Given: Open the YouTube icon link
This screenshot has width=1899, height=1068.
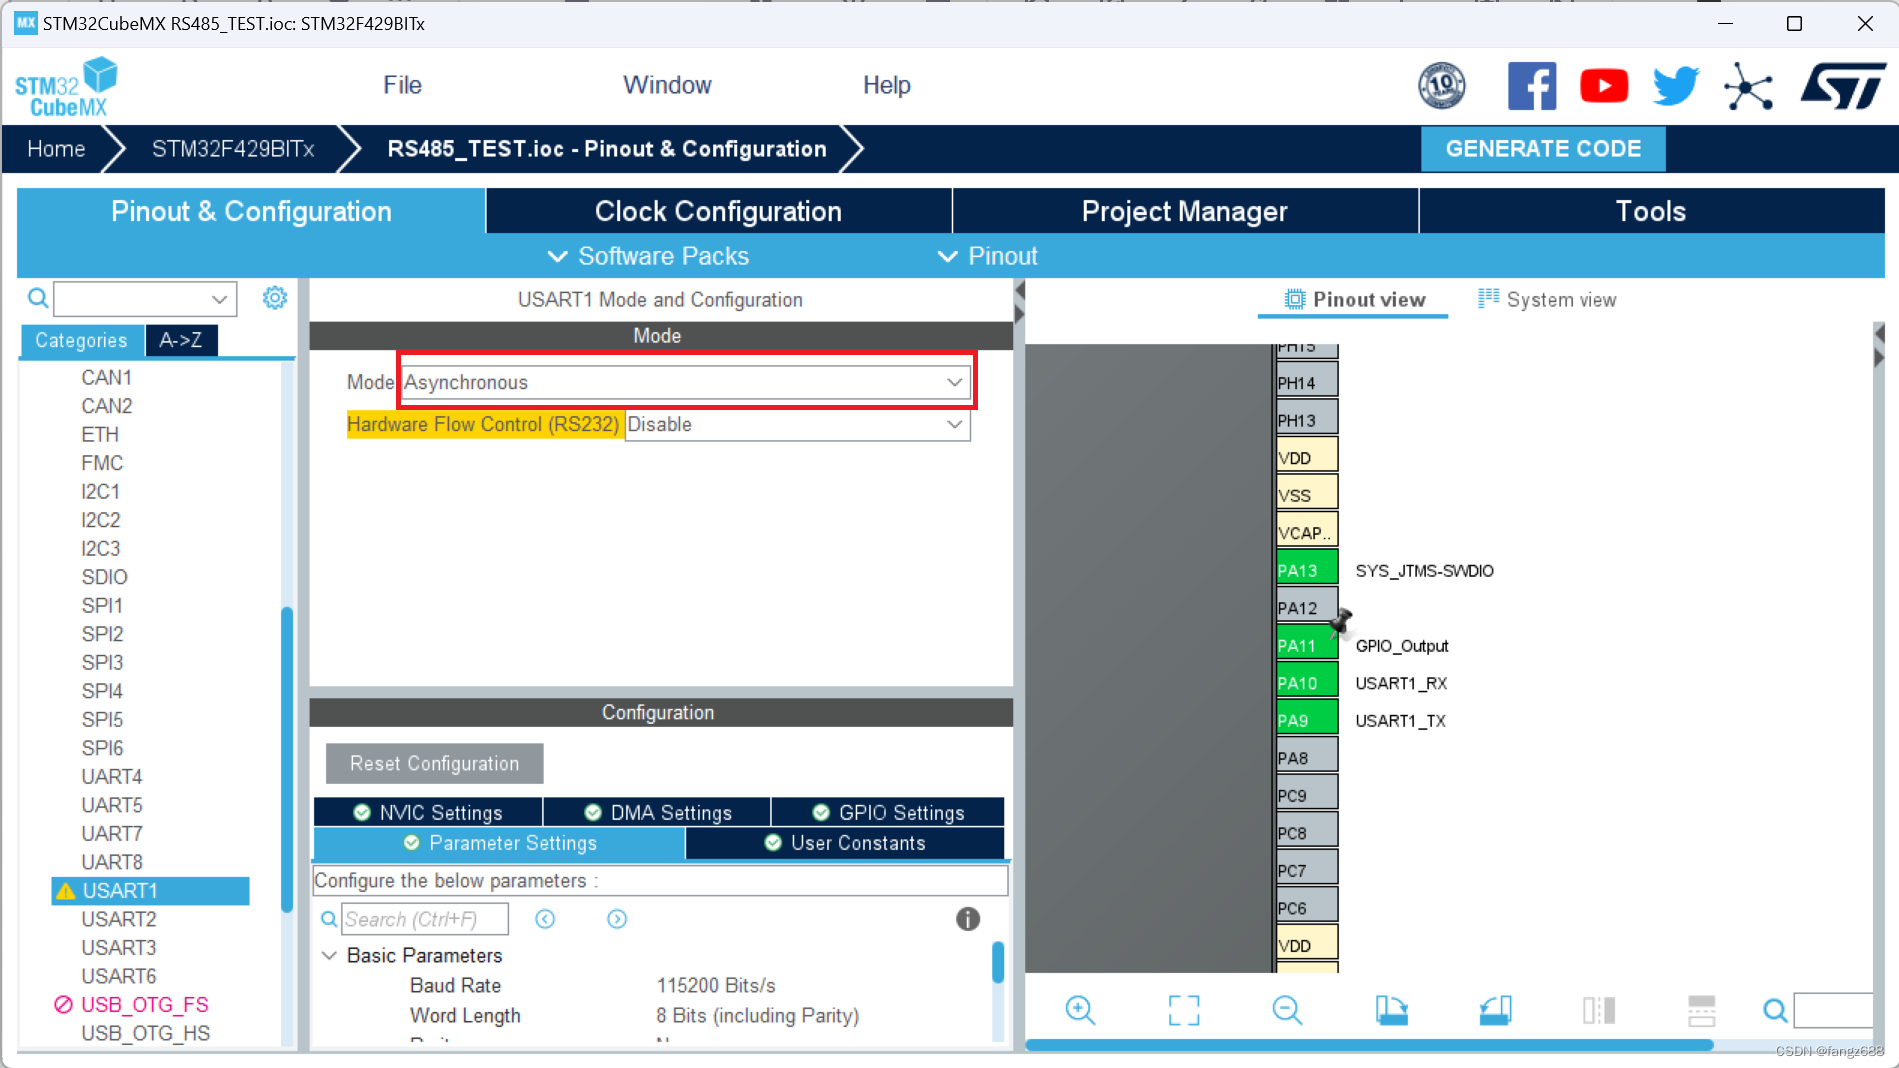Looking at the screenshot, I should coord(1604,86).
